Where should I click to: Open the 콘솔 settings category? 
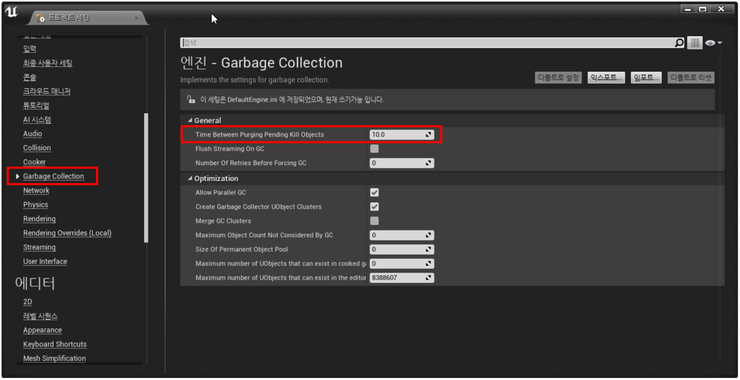coord(30,77)
